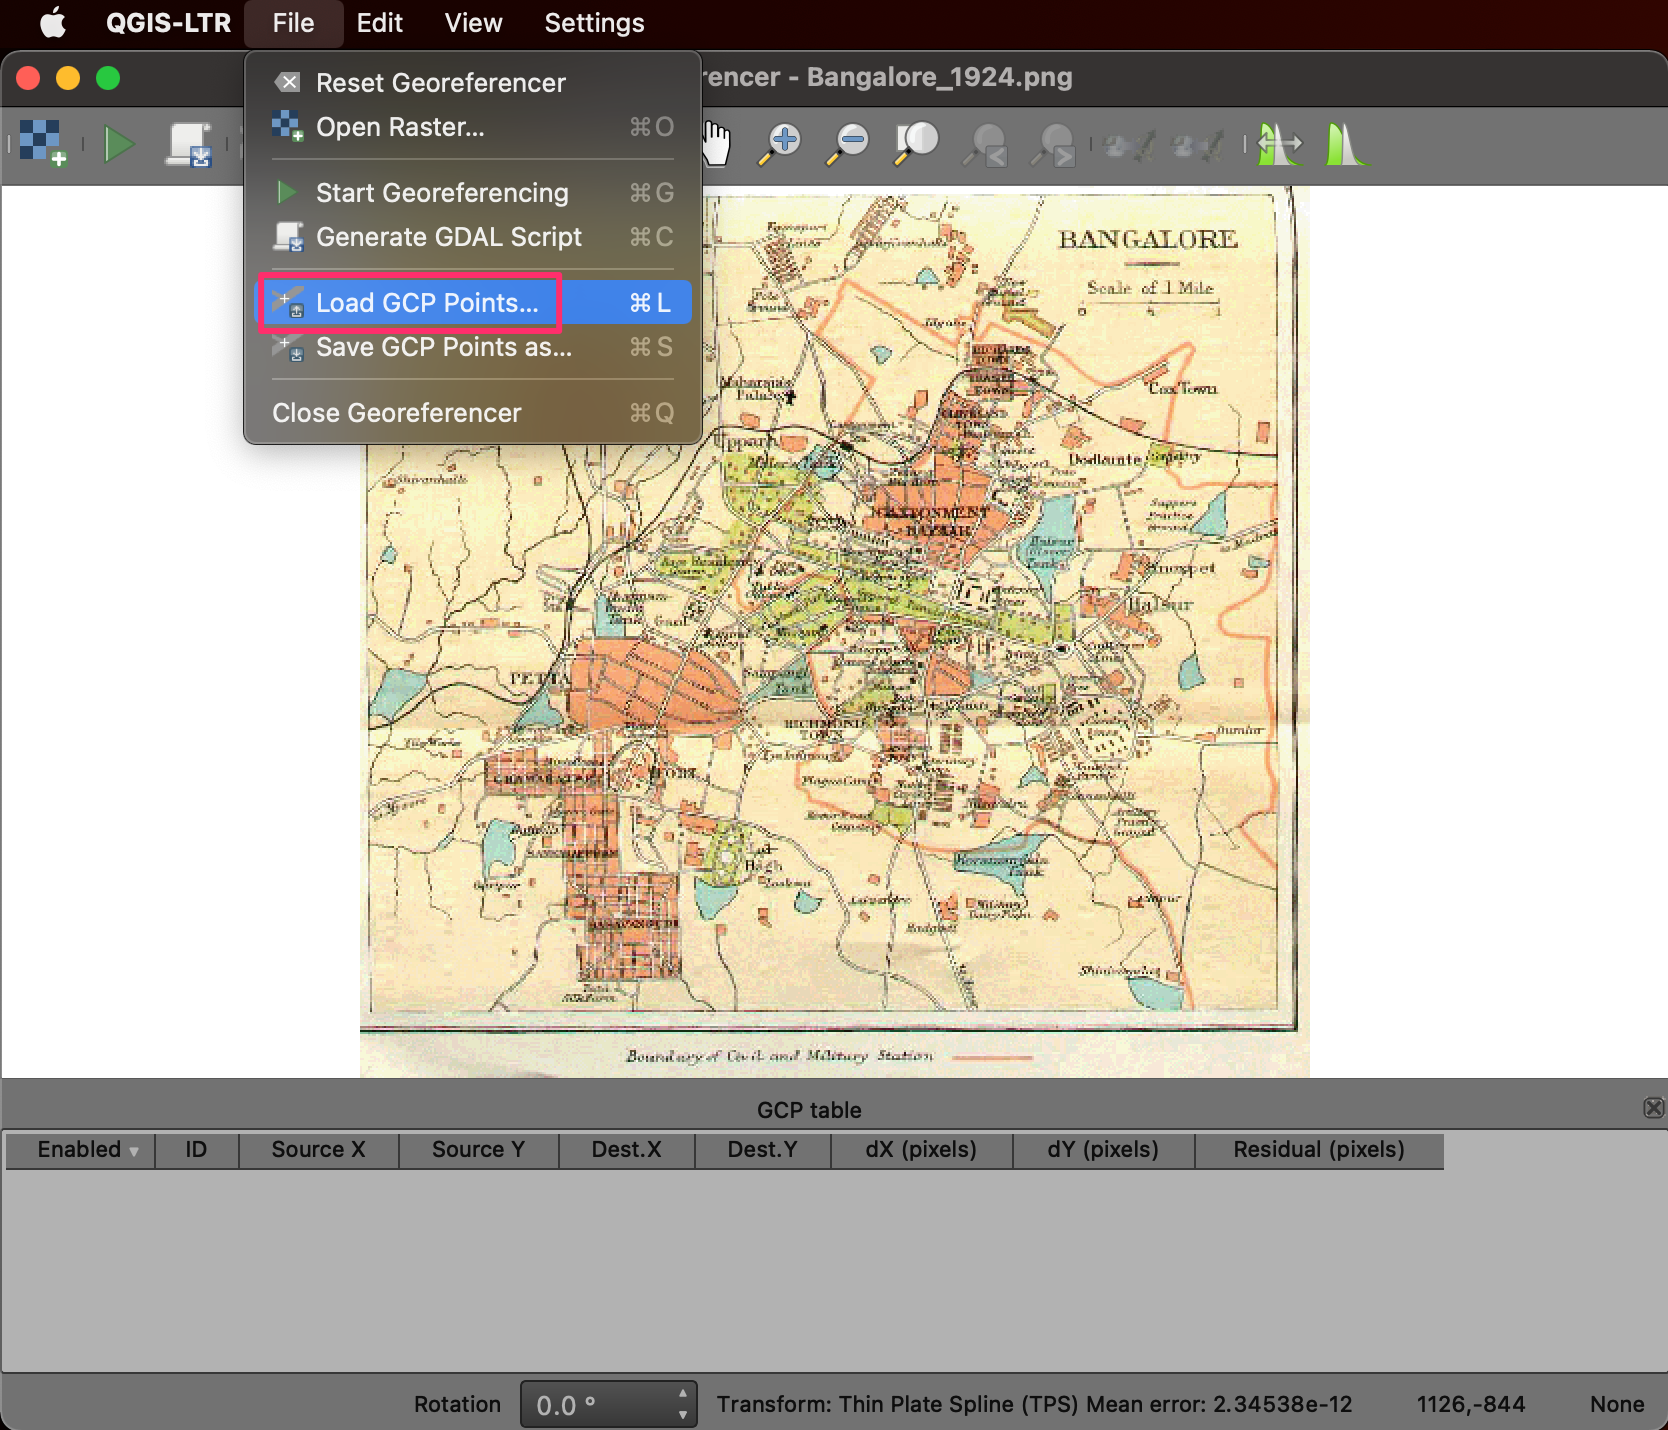The image size is (1668, 1430).
Task: Click the dX (pixels) column header
Action: [x=921, y=1150]
